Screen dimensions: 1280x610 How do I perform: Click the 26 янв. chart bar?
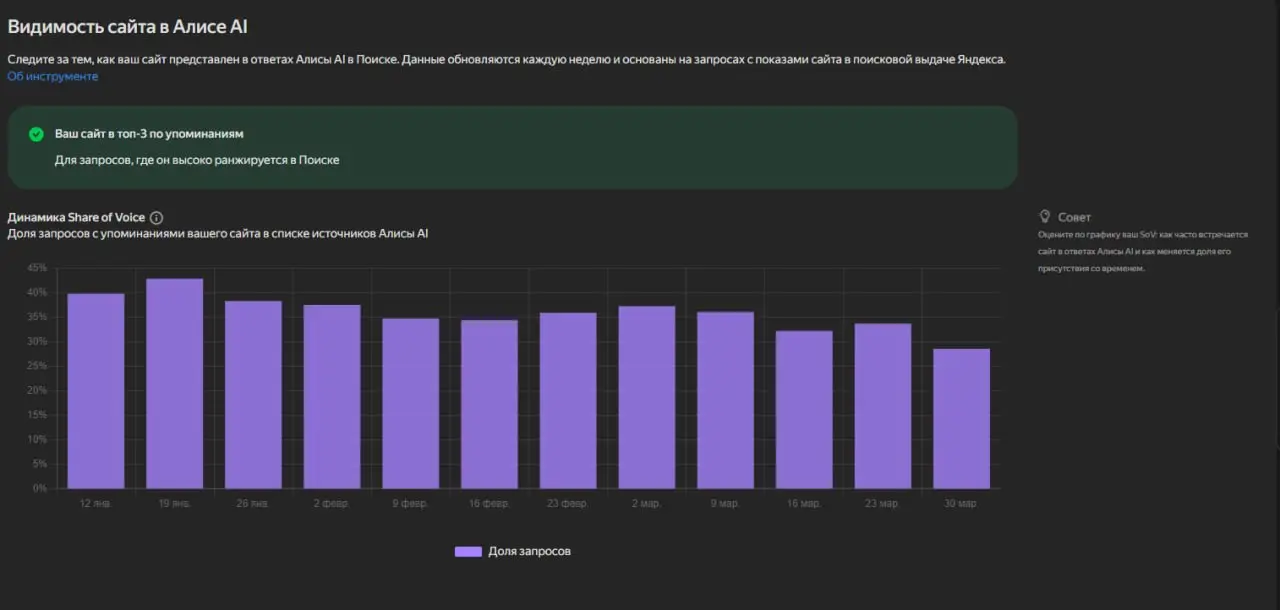[x=253, y=395]
